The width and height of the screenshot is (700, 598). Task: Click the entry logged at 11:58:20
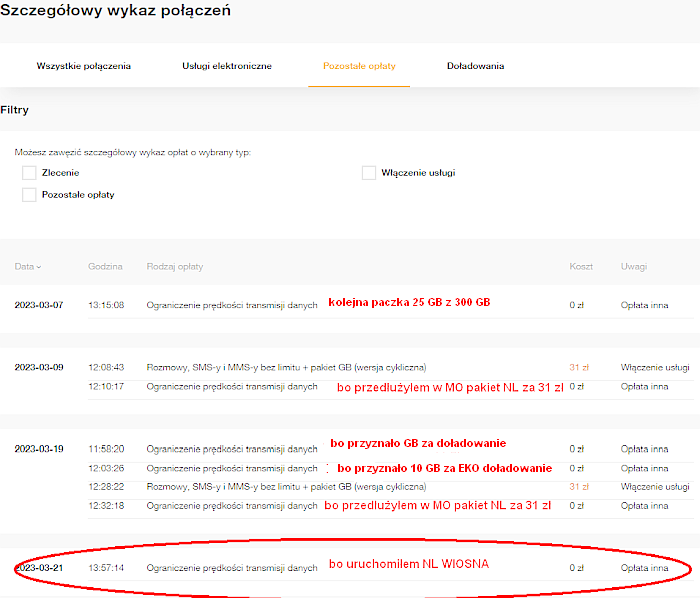pyautogui.click(x=231, y=449)
